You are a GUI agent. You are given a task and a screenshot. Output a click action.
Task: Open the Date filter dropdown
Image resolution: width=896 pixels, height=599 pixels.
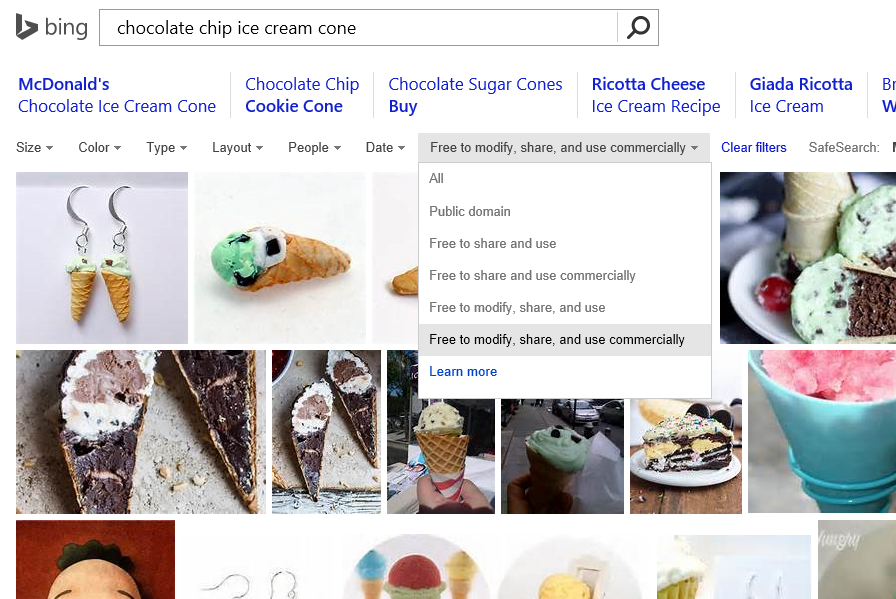385,147
